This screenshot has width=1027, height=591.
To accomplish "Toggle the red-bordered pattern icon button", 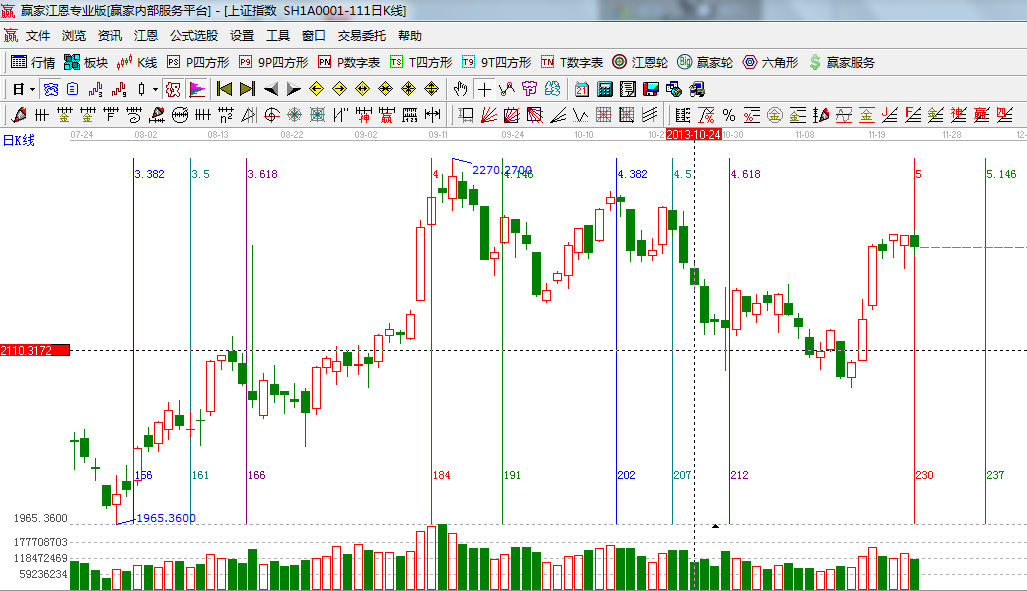I will 174,89.
